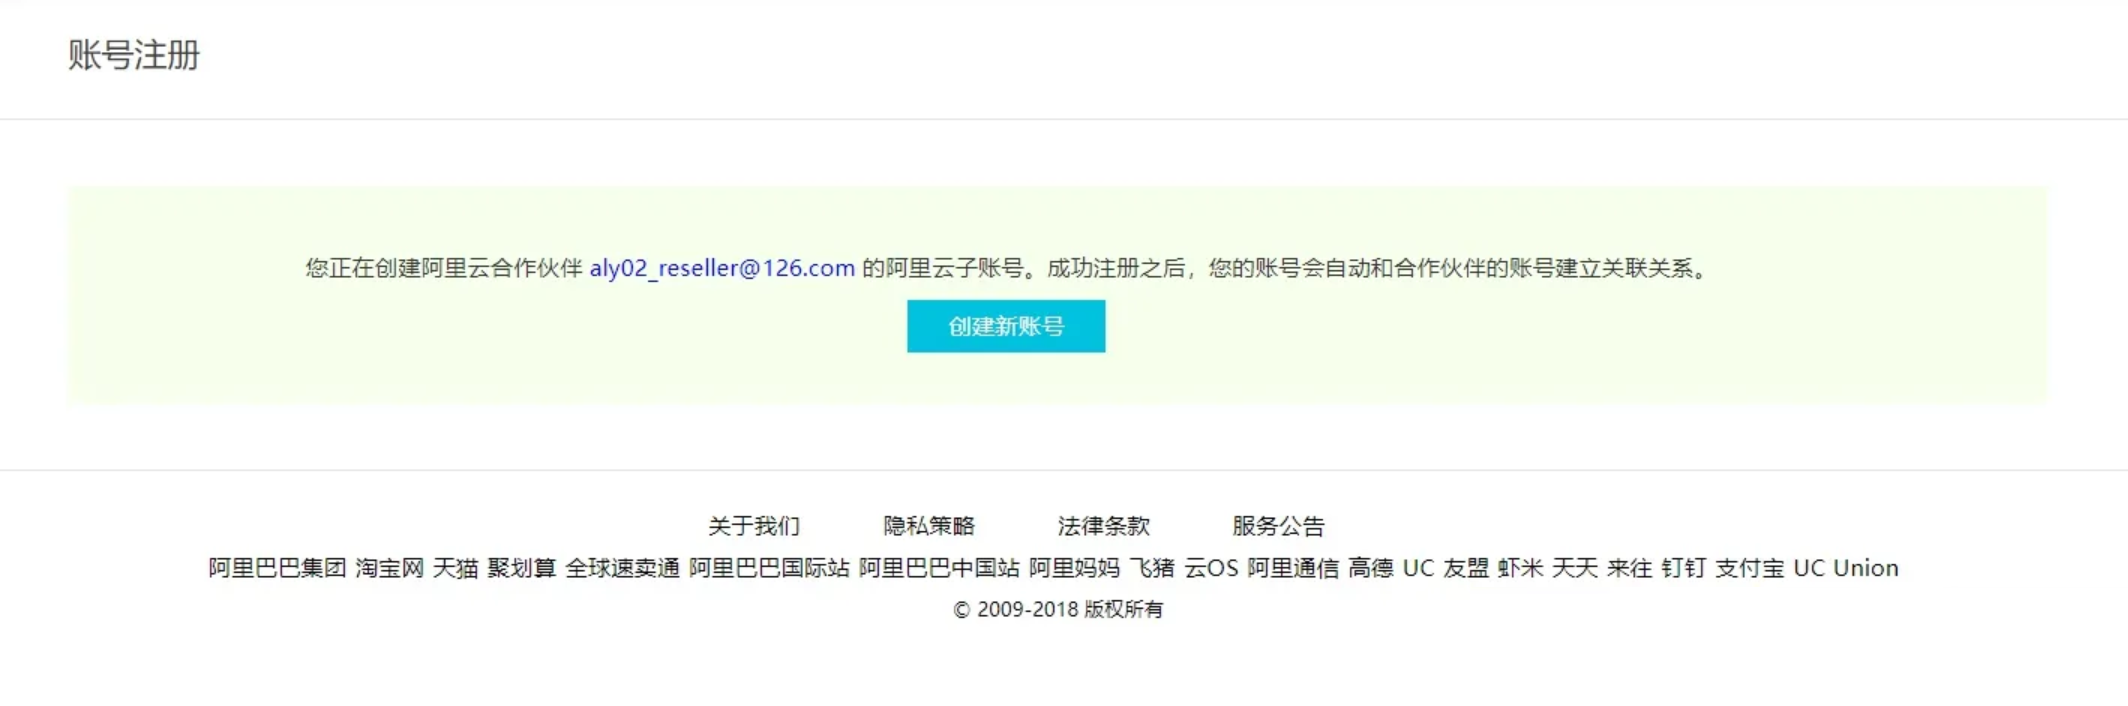Visit the 淘宝网 link

click(389, 568)
